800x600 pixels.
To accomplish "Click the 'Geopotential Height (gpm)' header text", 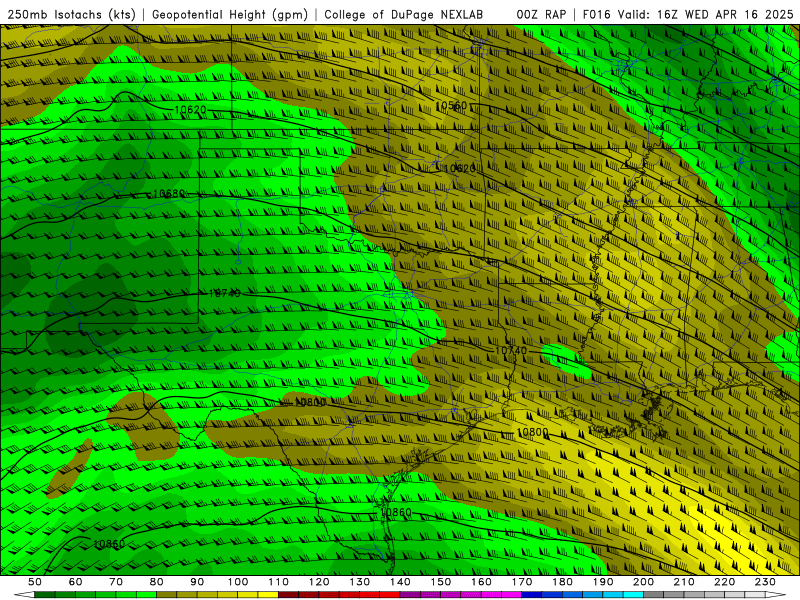I will click(x=230, y=15).
